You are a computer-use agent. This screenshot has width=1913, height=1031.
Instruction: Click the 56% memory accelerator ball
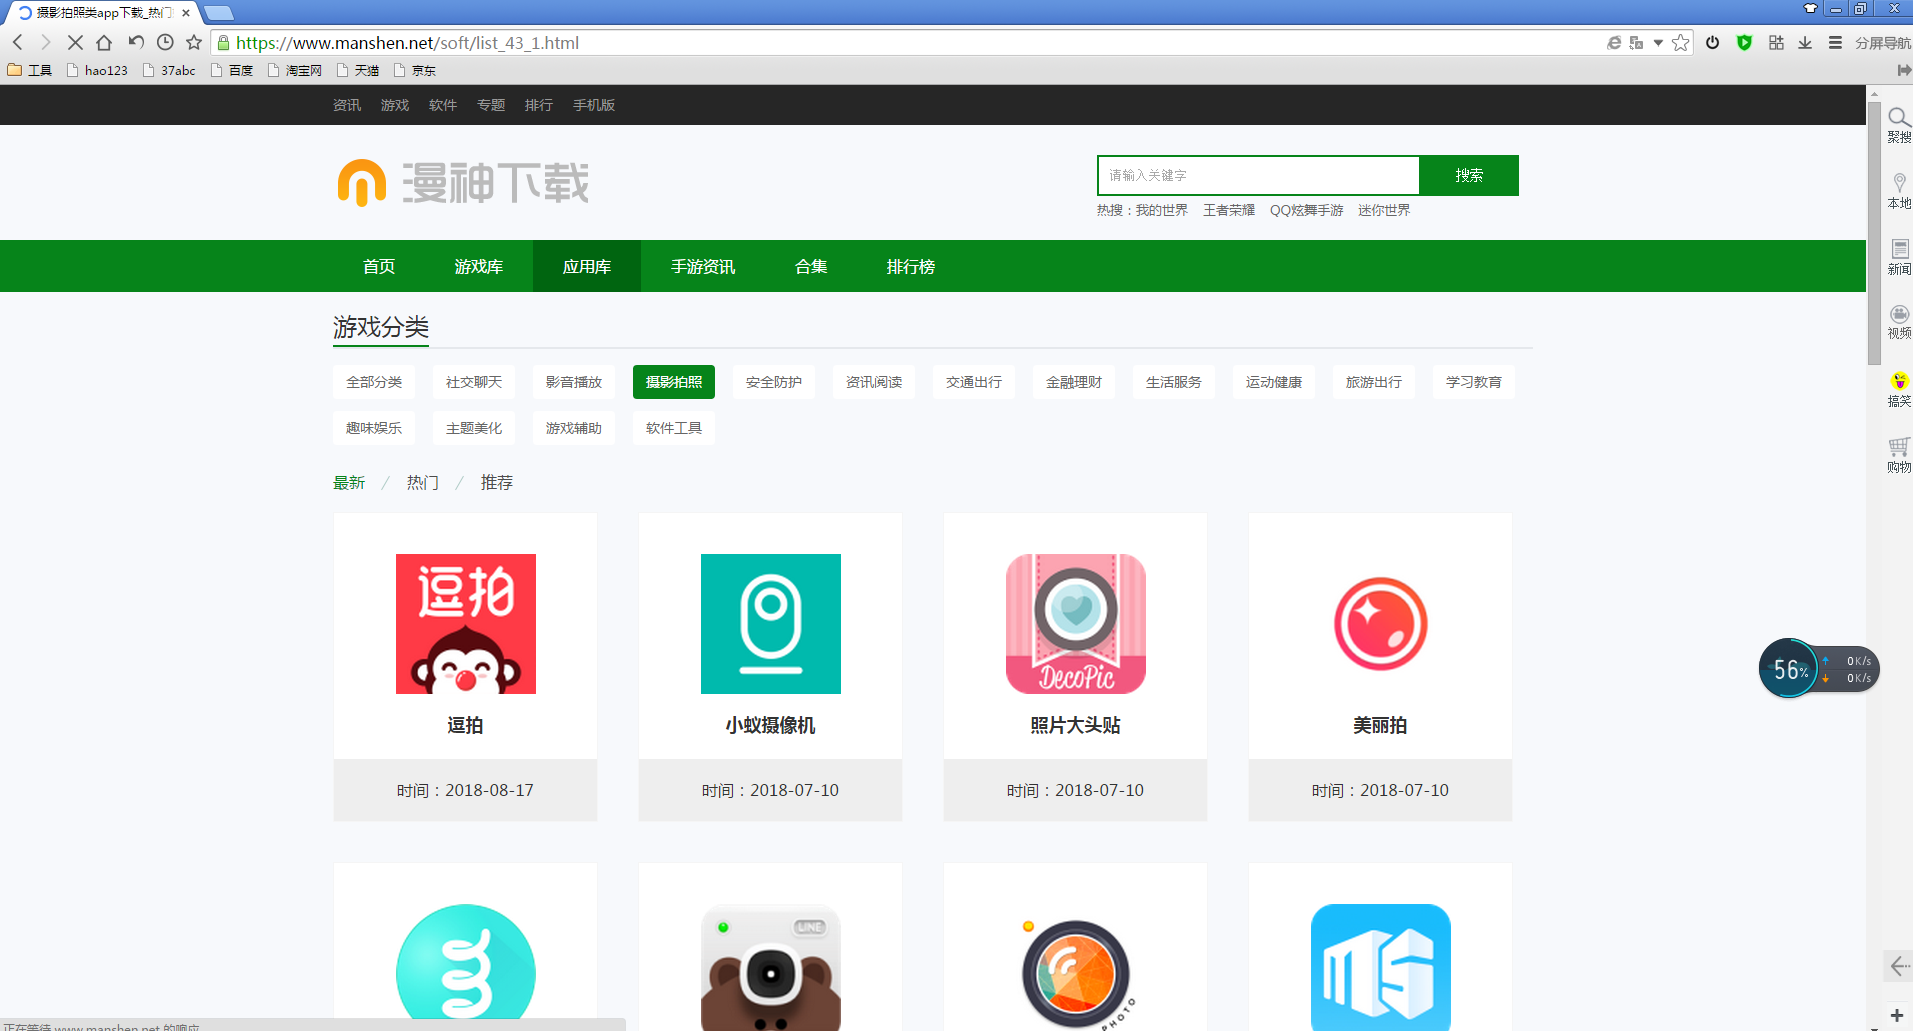tap(1789, 669)
